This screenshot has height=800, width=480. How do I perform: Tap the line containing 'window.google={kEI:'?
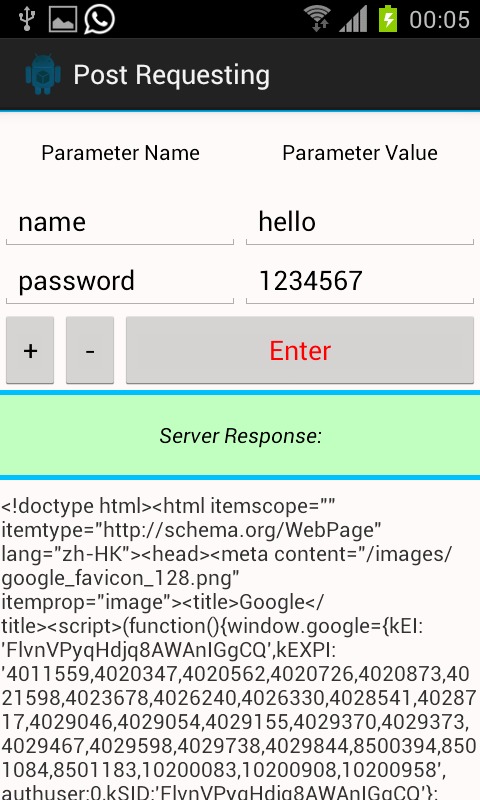(212, 626)
